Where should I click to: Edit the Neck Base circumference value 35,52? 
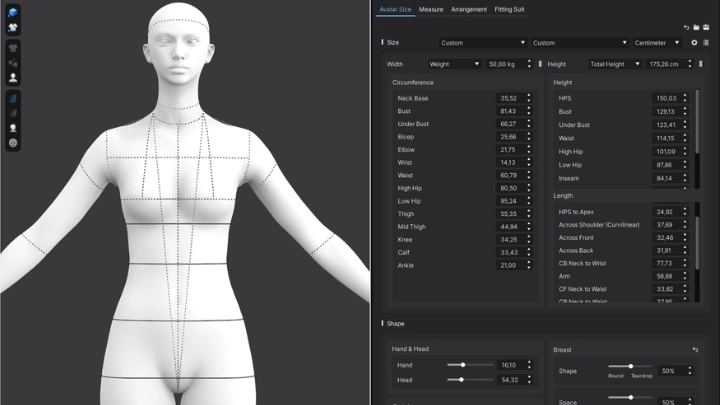click(x=510, y=98)
